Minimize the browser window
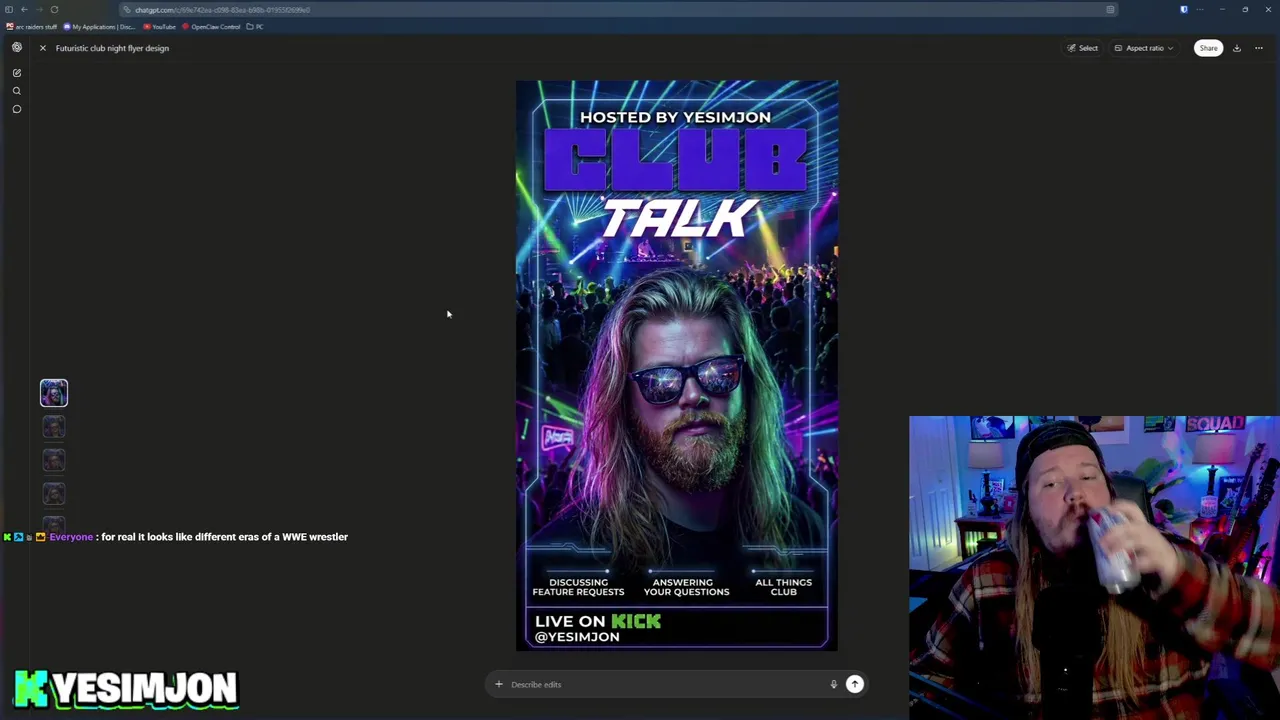This screenshot has width=1280, height=720. point(1222,10)
